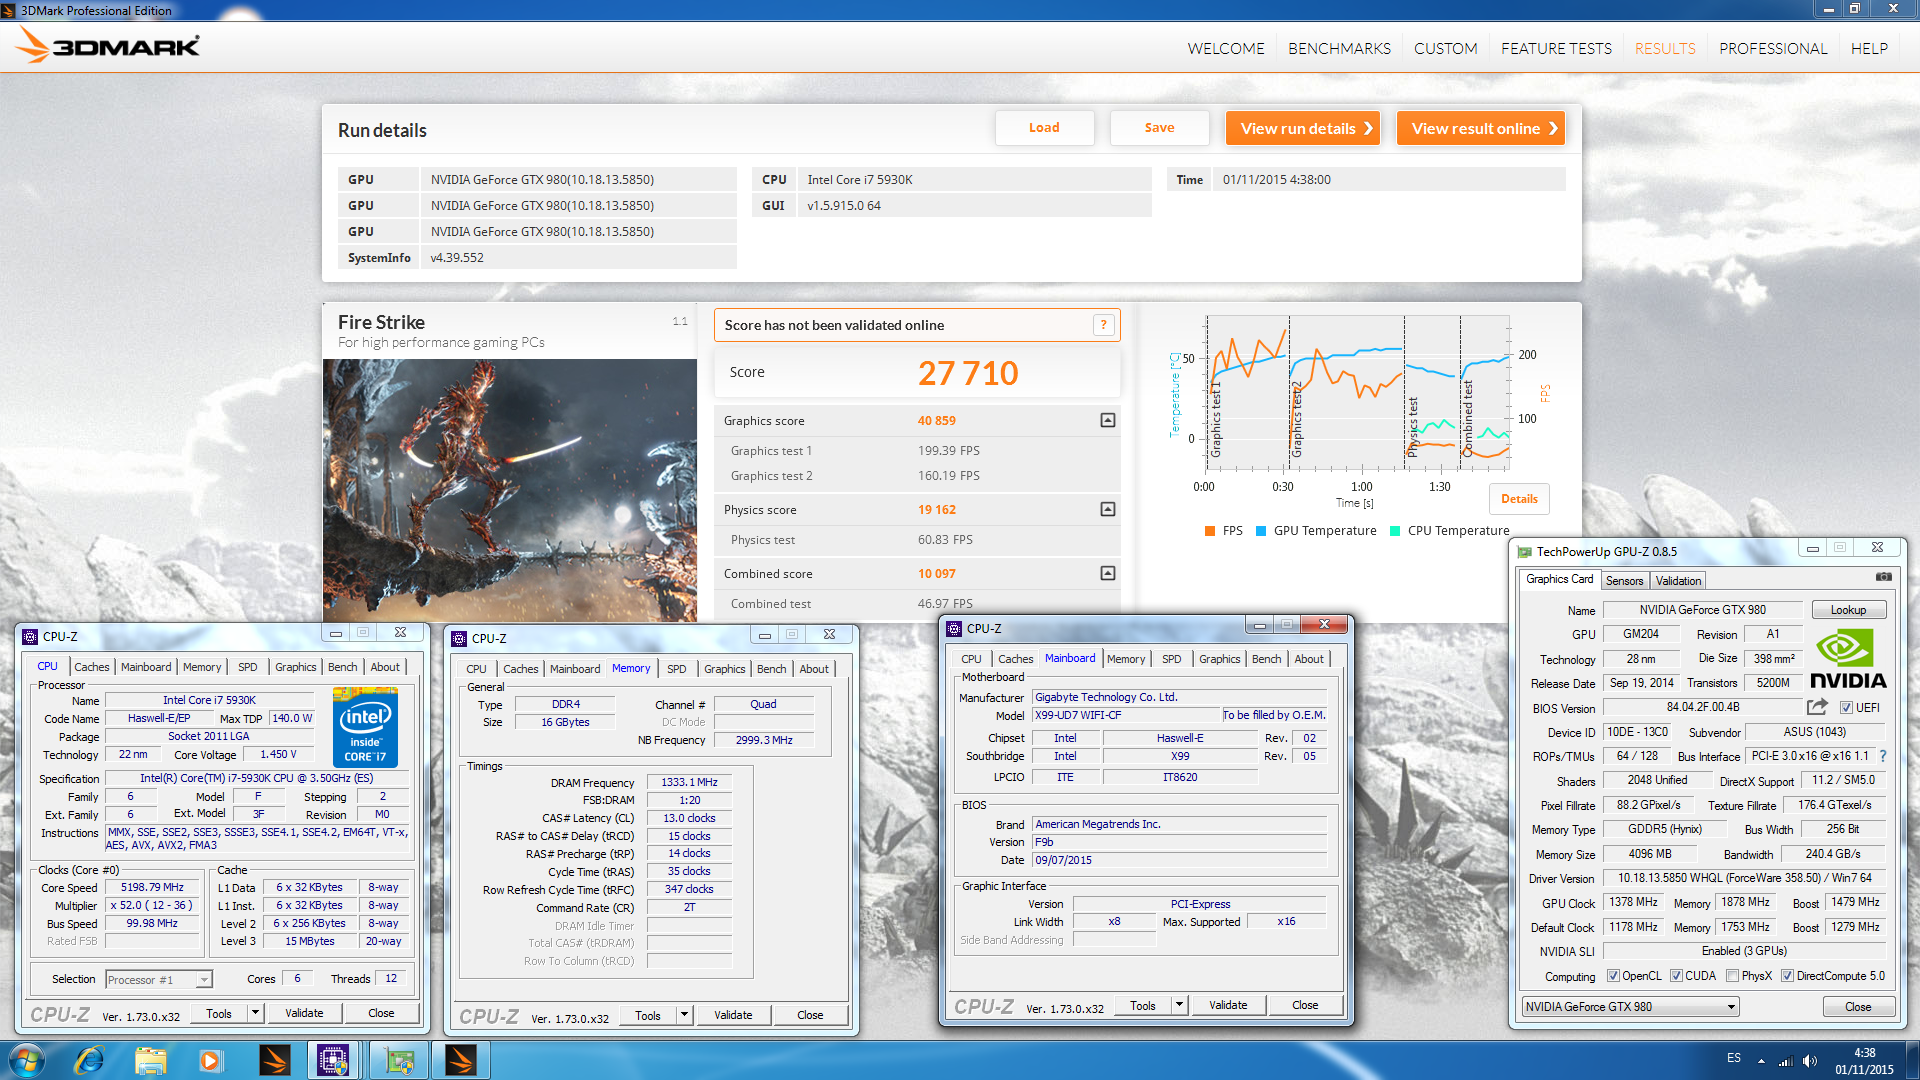Launch Internet Explorer from the taskbar
Screen dimensions: 1920x1080
(x=89, y=1060)
